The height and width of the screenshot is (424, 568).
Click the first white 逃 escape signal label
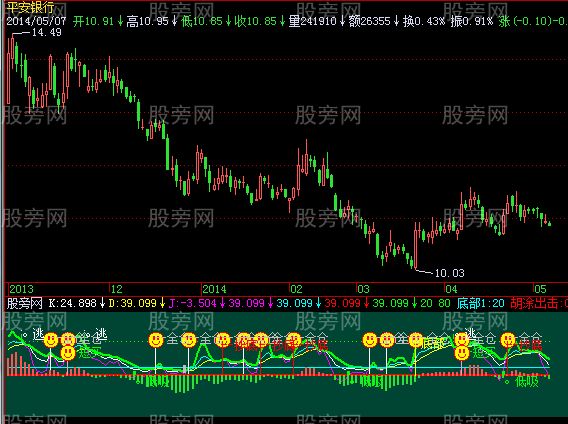point(38,334)
